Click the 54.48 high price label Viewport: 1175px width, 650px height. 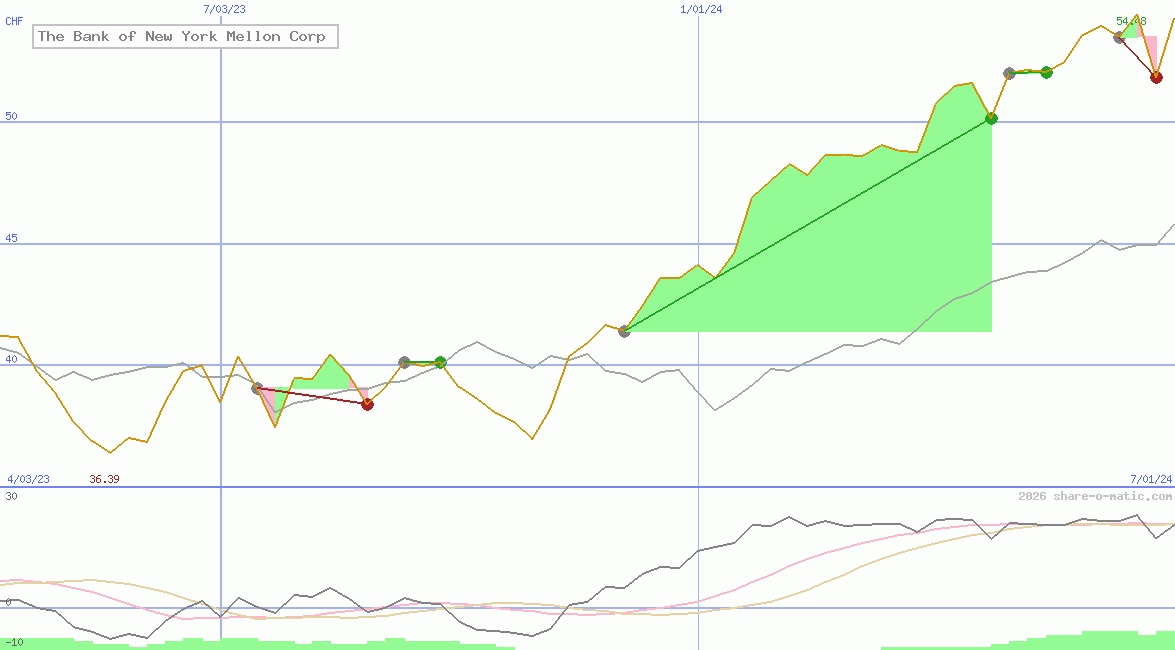click(x=1130, y=21)
